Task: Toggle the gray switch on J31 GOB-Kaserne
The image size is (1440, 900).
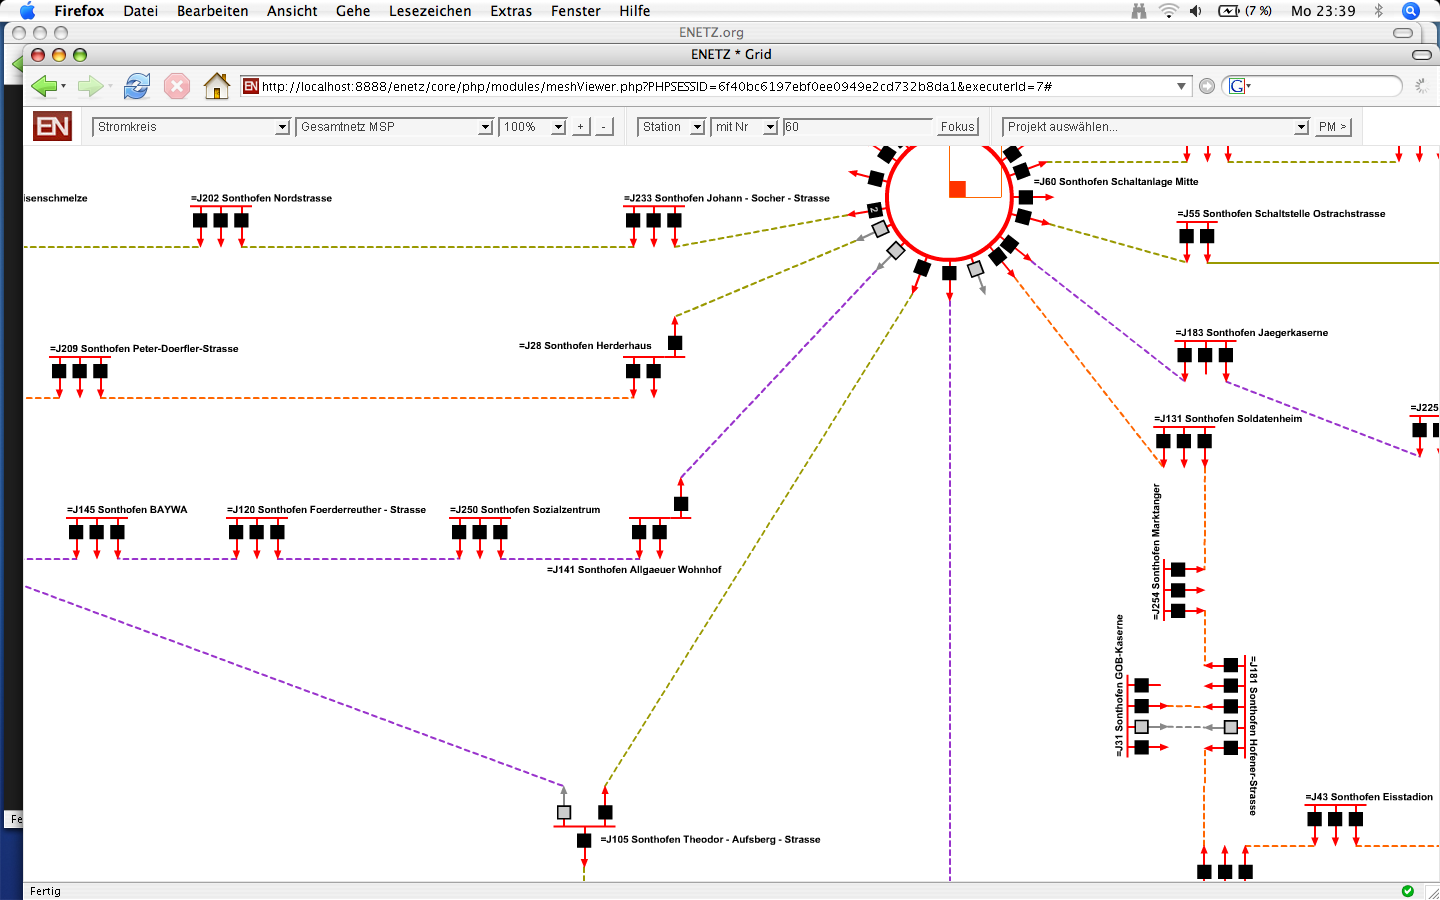Action: click(1141, 727)
